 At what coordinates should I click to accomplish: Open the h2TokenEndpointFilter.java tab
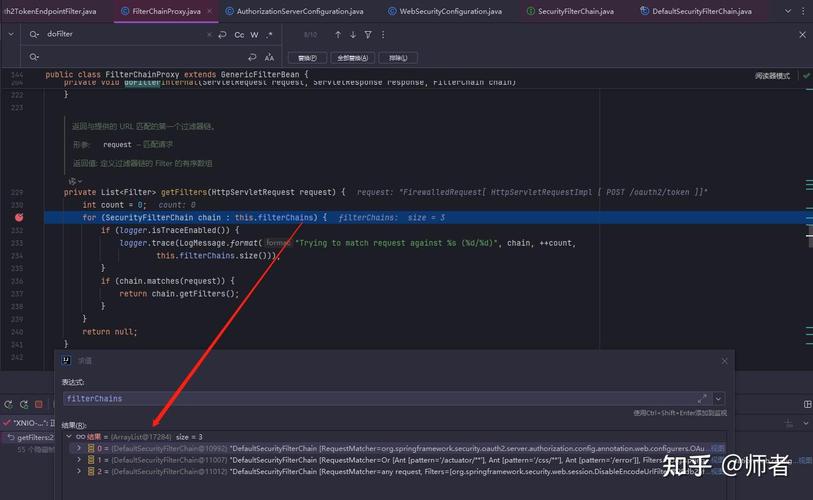tap(49, 11)
